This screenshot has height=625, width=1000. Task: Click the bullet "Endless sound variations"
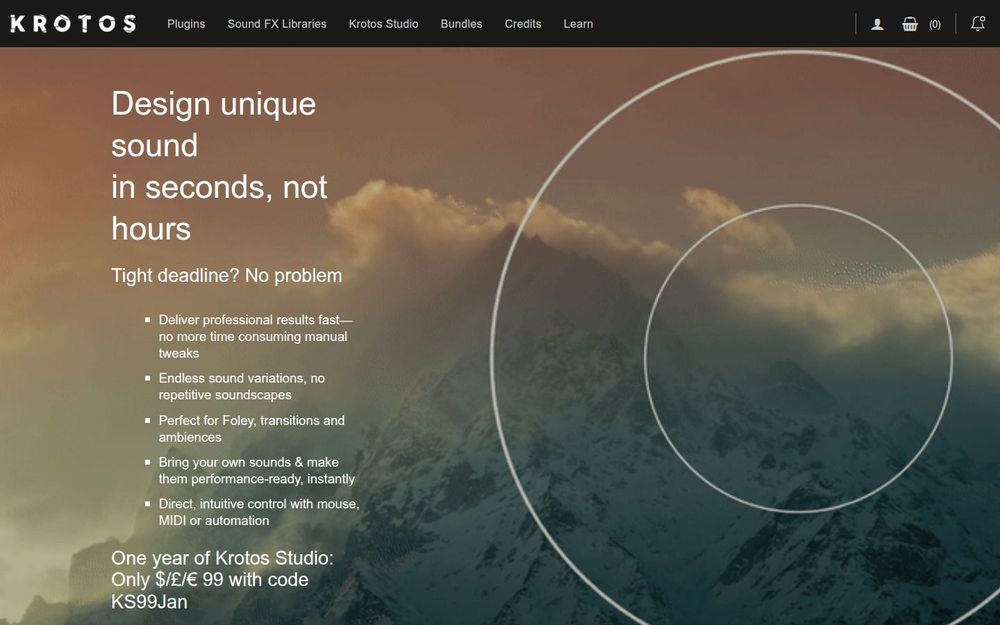(242, 386)
